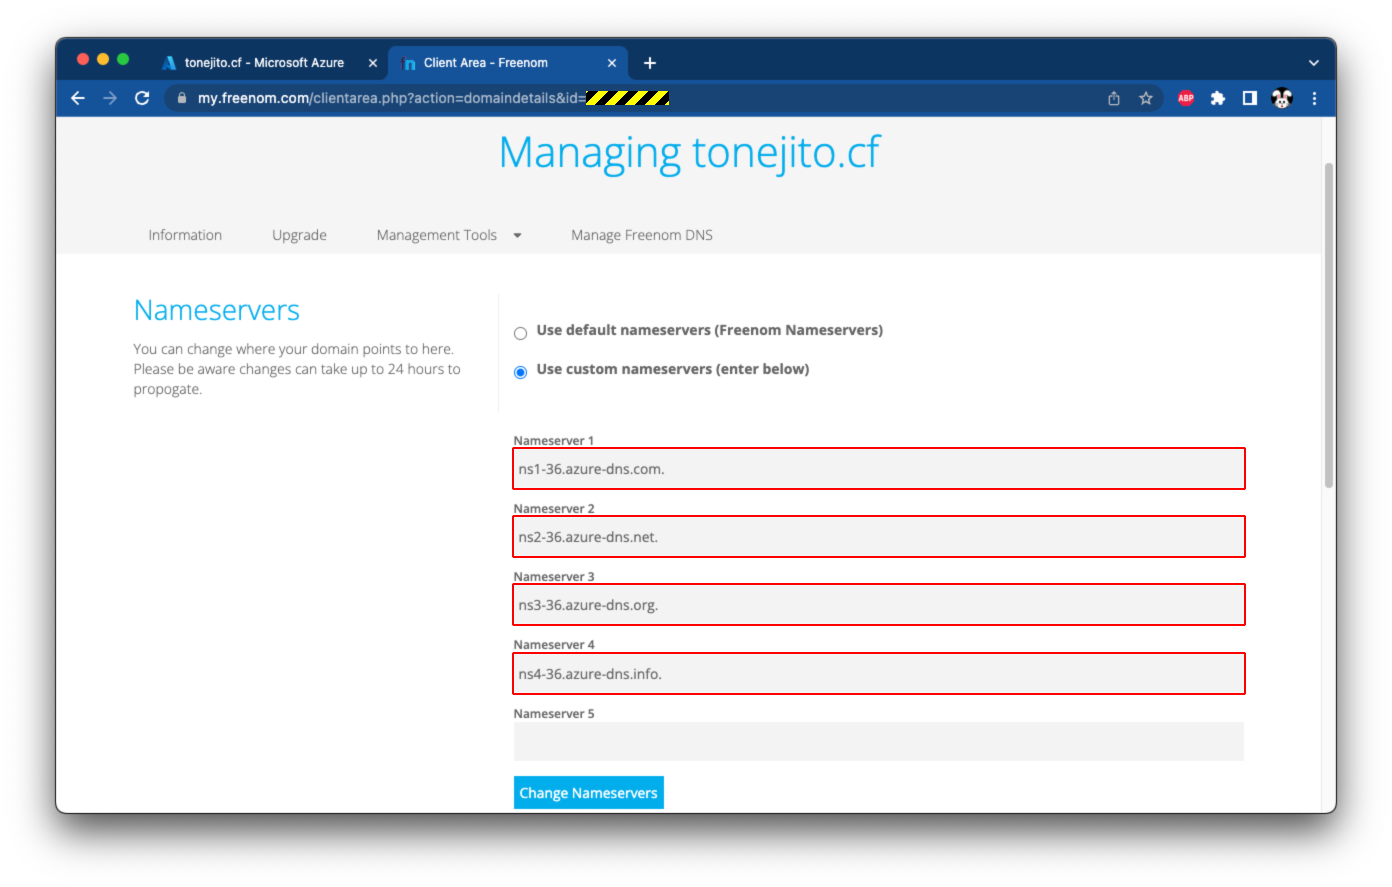Open the Chrome profile avatar
The width and height of the screenshot is (1392, 887).
[1282, 98]
